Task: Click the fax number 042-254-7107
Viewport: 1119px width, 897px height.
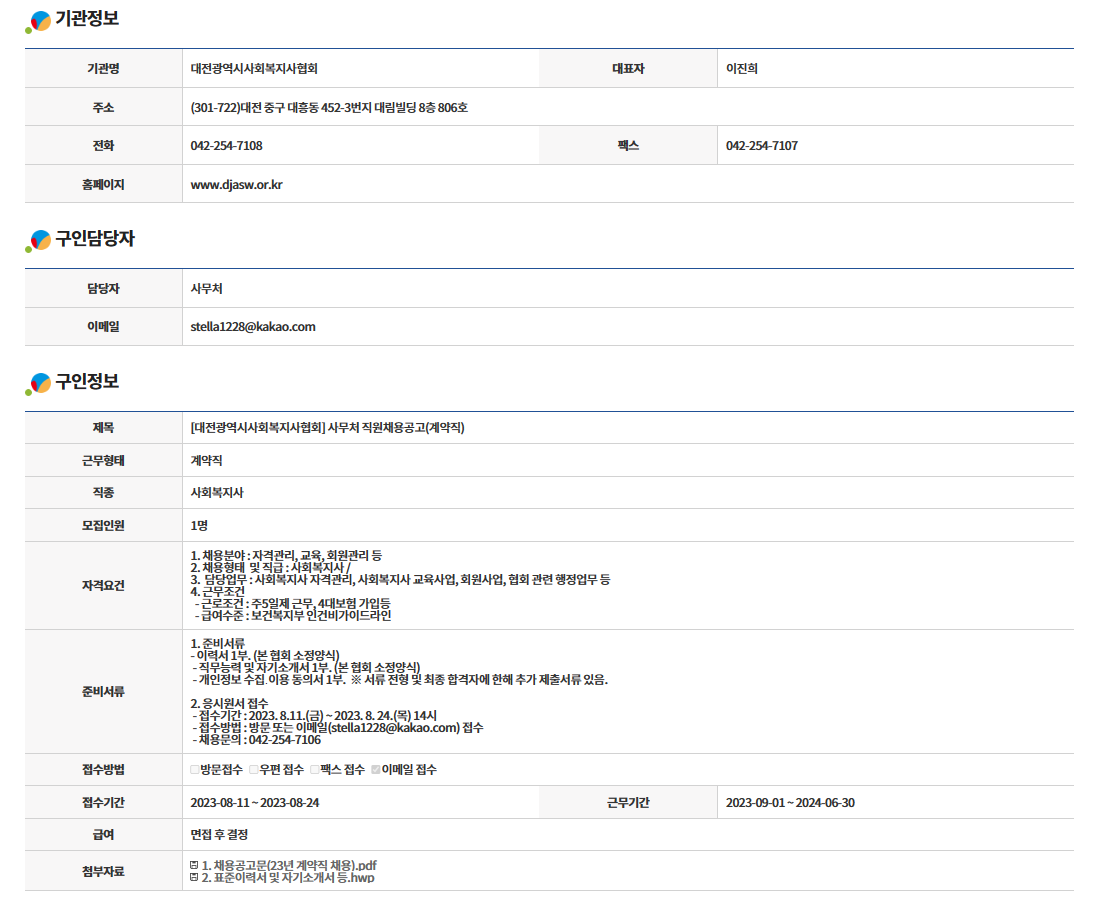Action: pos(761,146)
